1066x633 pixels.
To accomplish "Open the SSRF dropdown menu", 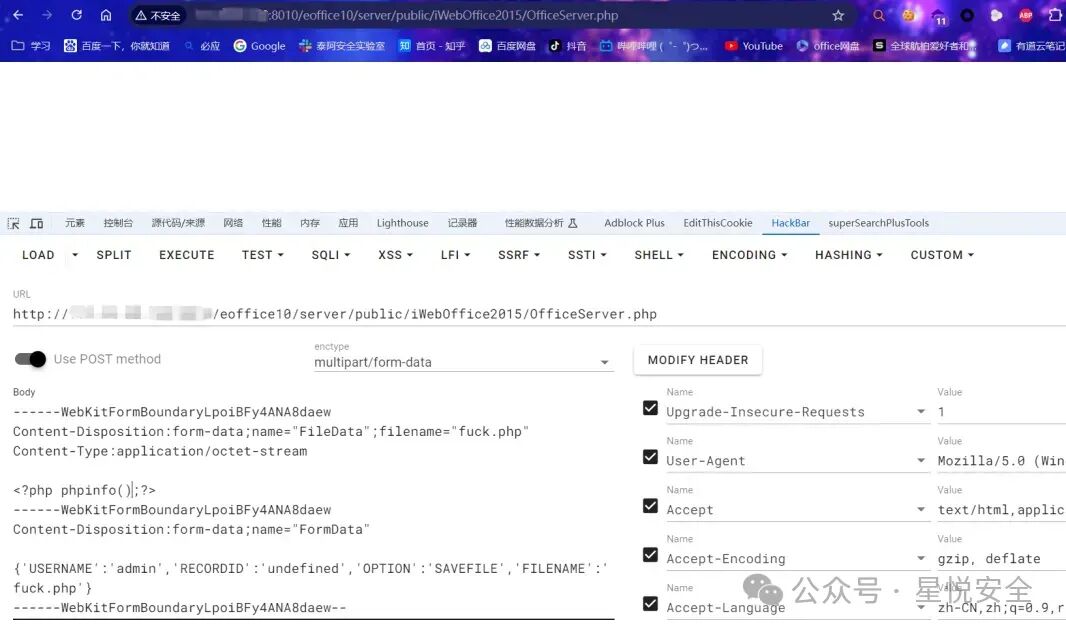I will pos(519,255).
